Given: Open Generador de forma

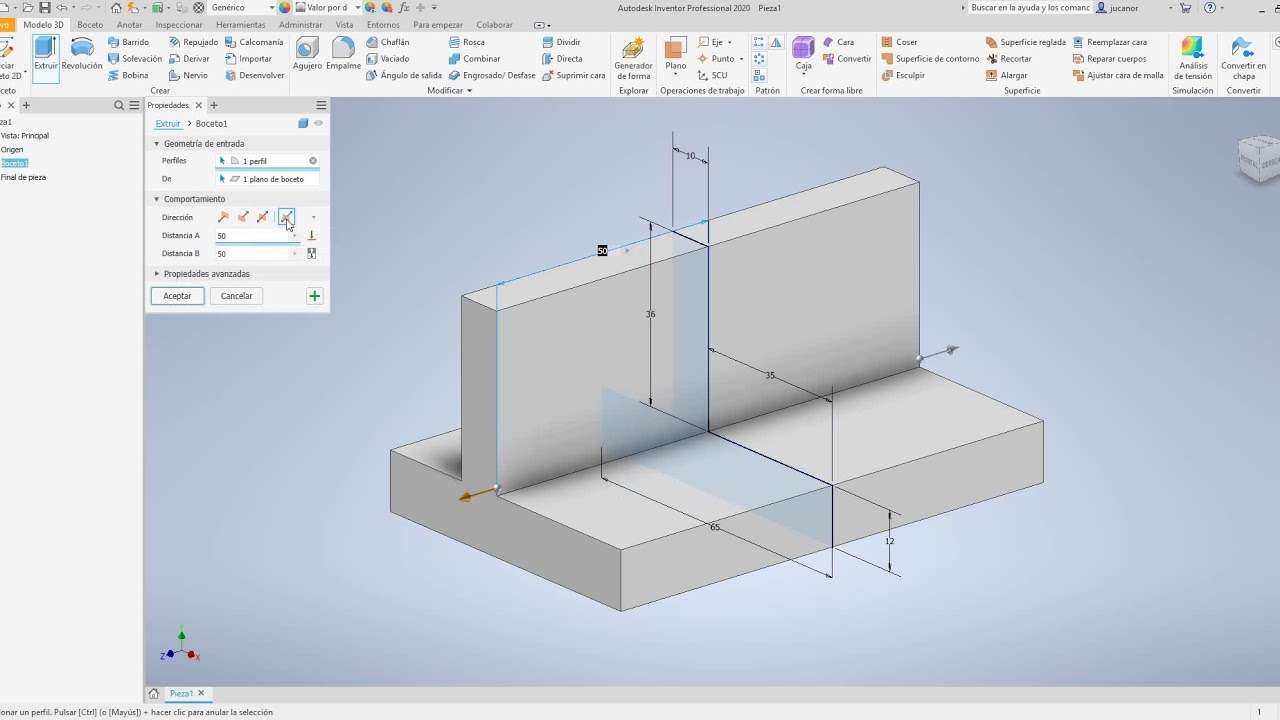Looking at the screenshot, I should pyautogui.click(x=633, y=59).
